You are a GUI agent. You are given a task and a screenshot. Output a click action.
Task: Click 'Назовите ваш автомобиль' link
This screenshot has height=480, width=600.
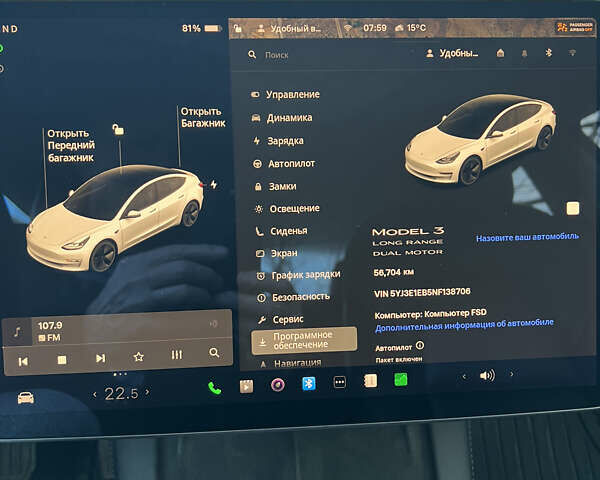527,238
